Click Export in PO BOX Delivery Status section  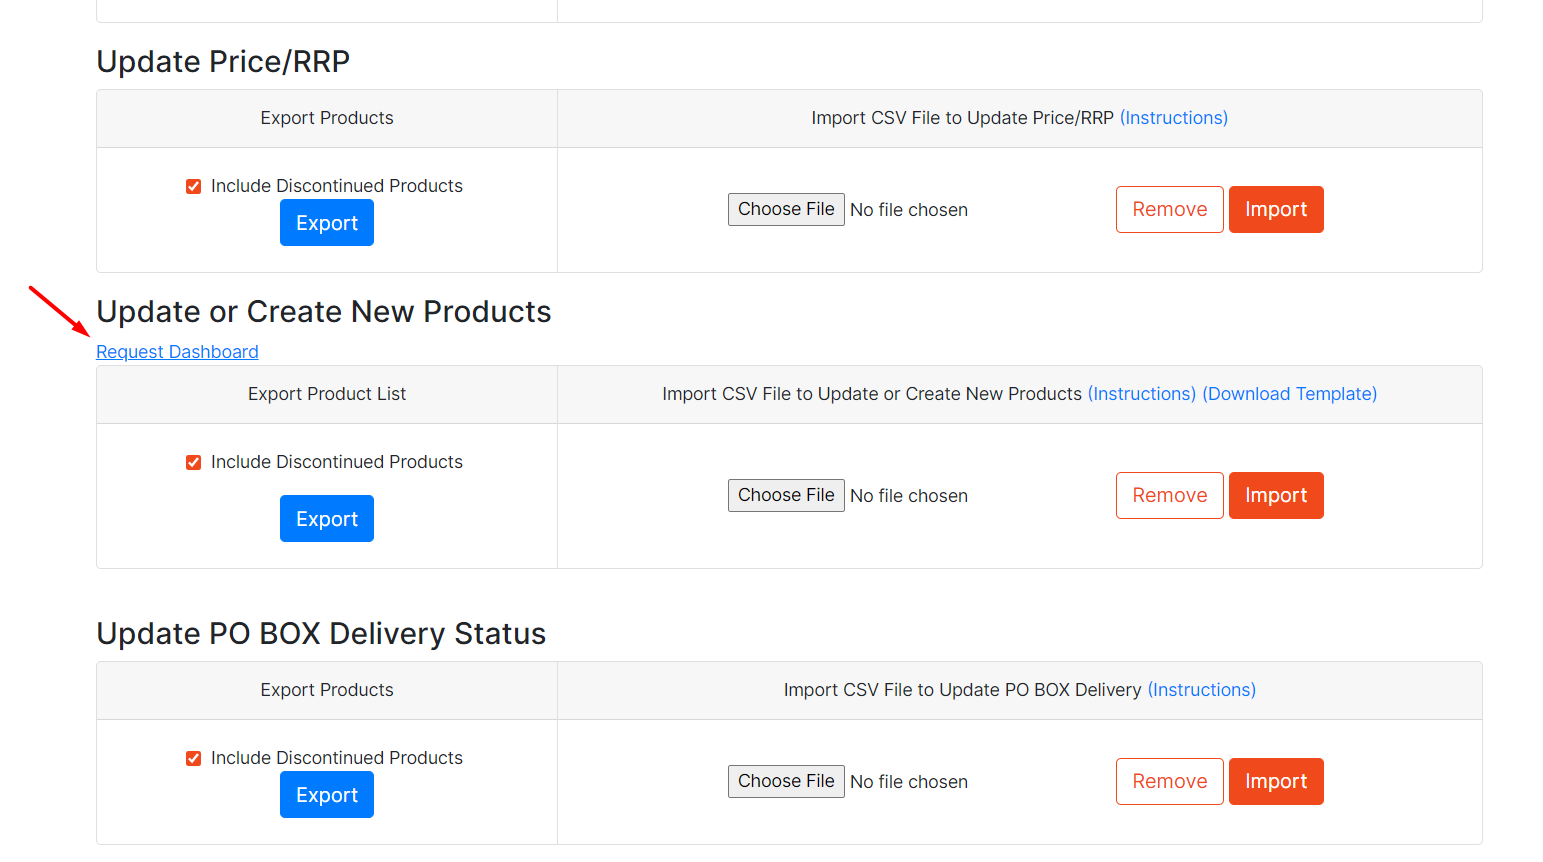click(327, 795)
